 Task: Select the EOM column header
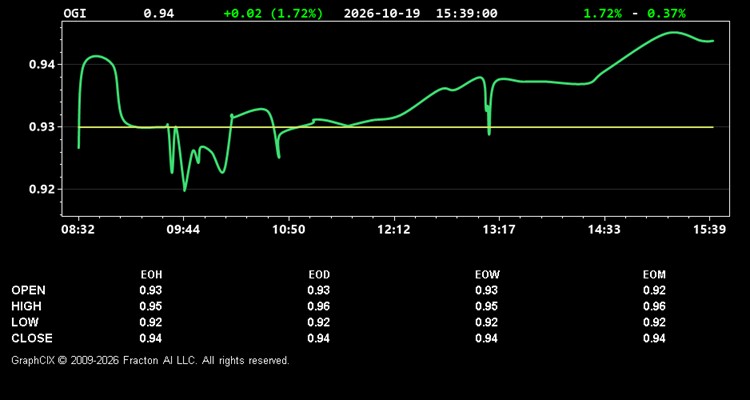654,275
